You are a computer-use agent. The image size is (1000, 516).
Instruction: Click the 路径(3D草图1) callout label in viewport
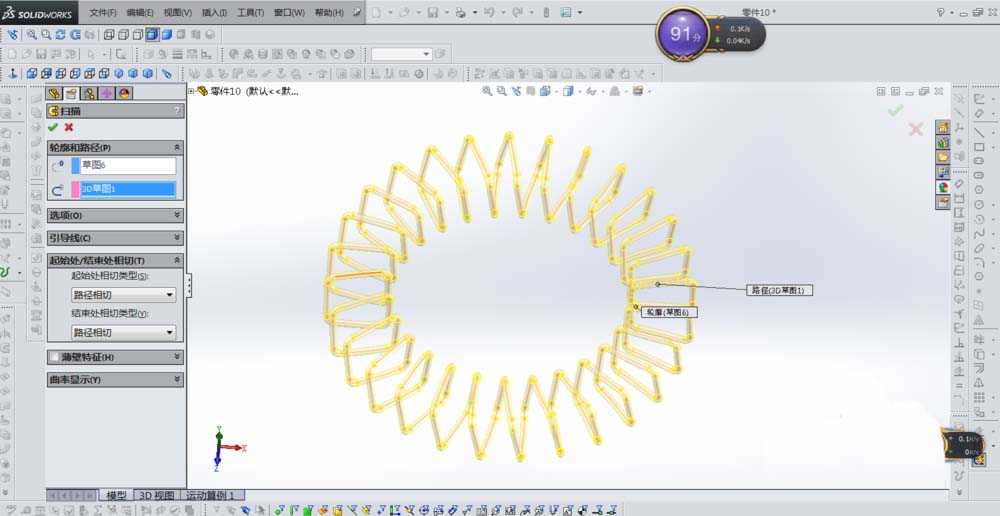coord(779,290)
